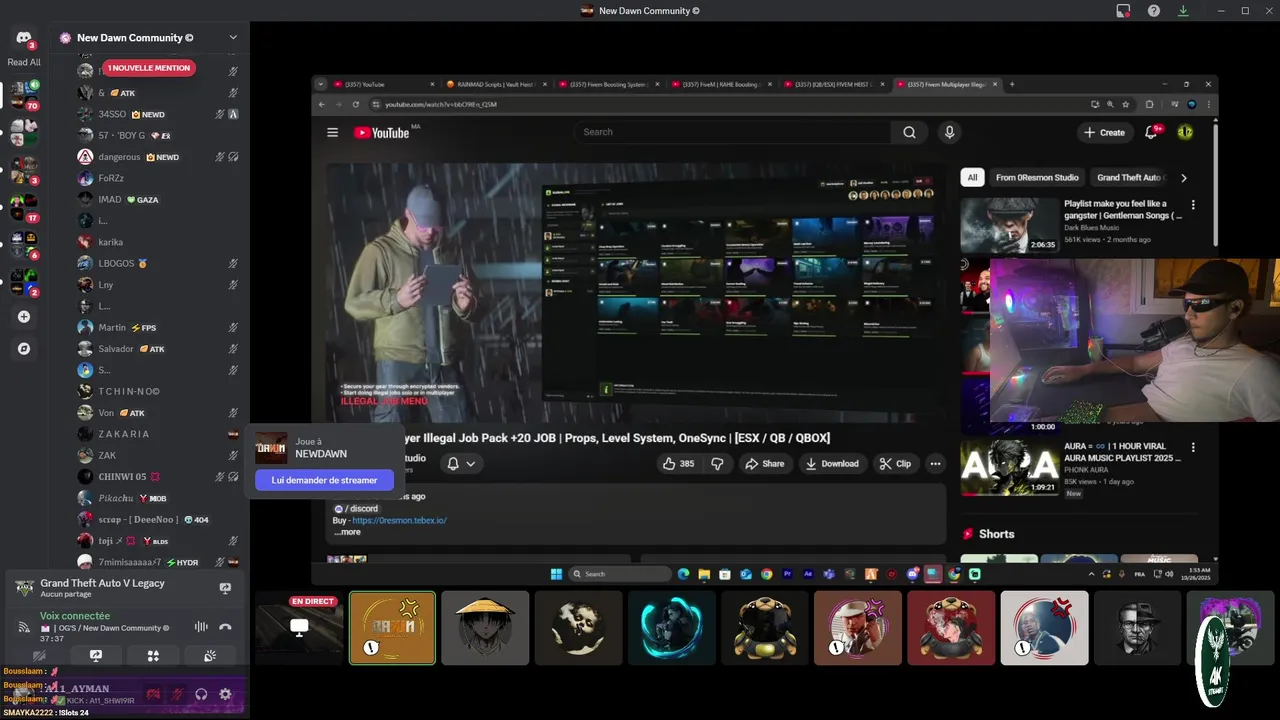Image resolution: width=1280 pixels, height=720 pixels.
Task: Click Download button under video
Action: coord(833,464)
